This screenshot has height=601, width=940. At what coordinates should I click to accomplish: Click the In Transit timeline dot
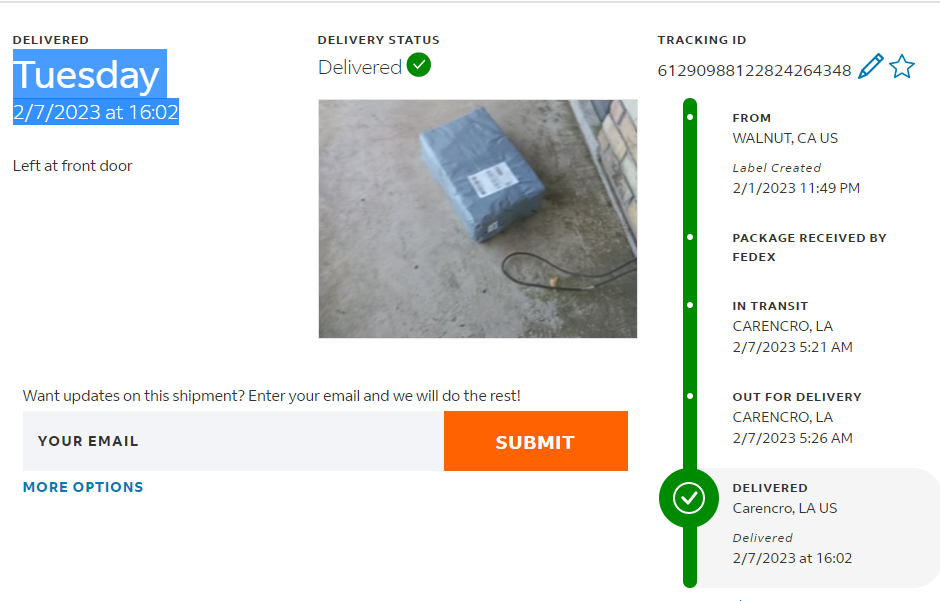point(690,305)
